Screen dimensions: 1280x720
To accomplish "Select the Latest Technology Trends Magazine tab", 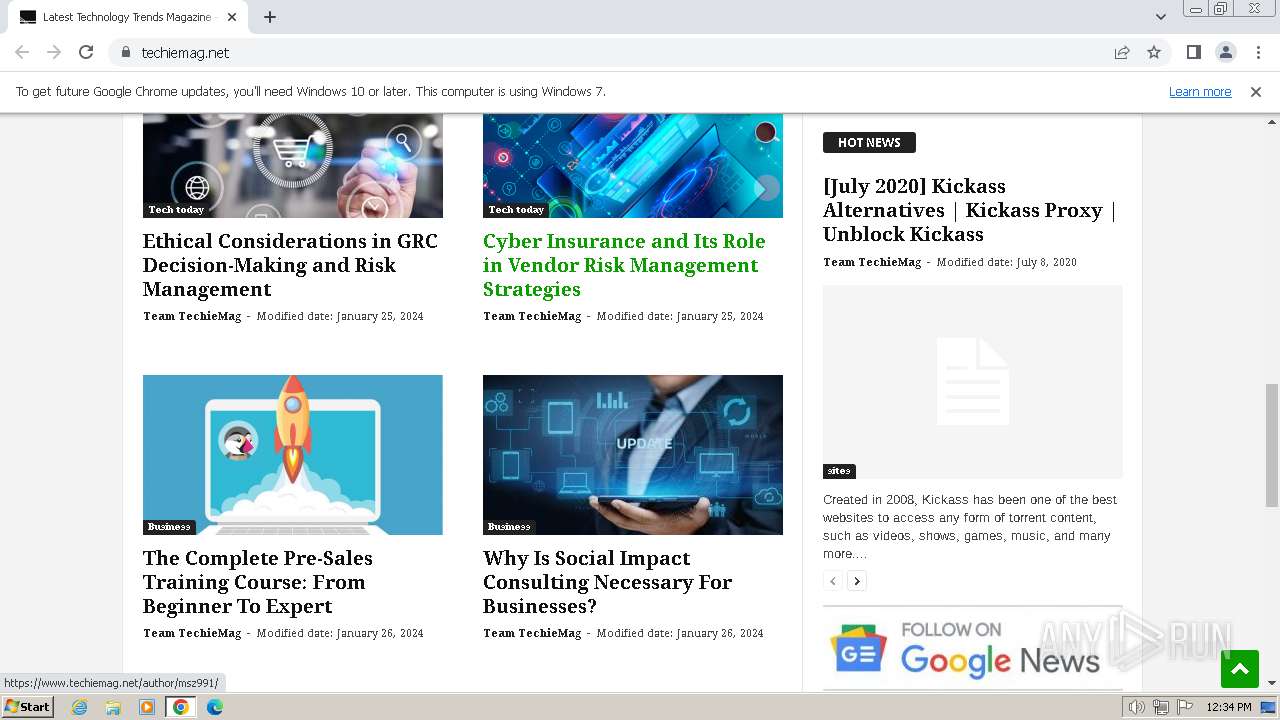I will click(x=127, y=17).
